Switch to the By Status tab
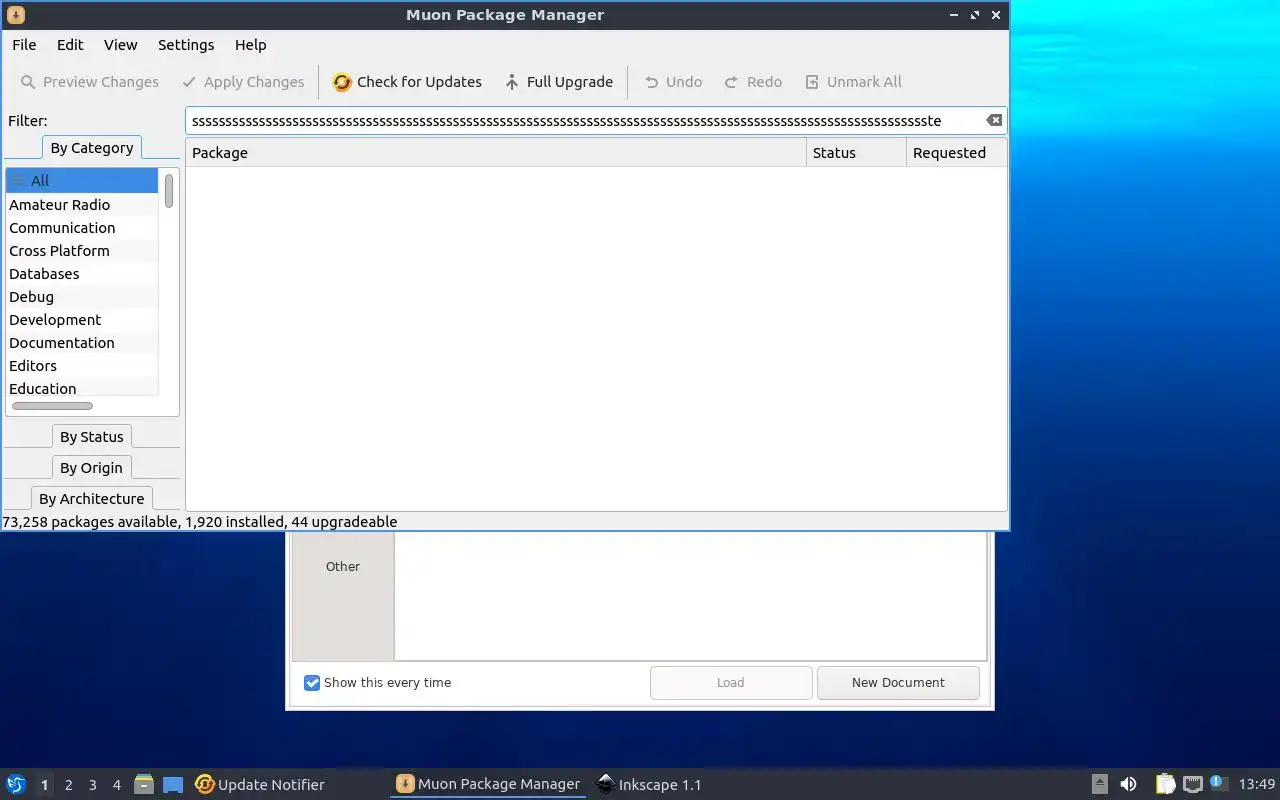 click(x=92, y=437)
